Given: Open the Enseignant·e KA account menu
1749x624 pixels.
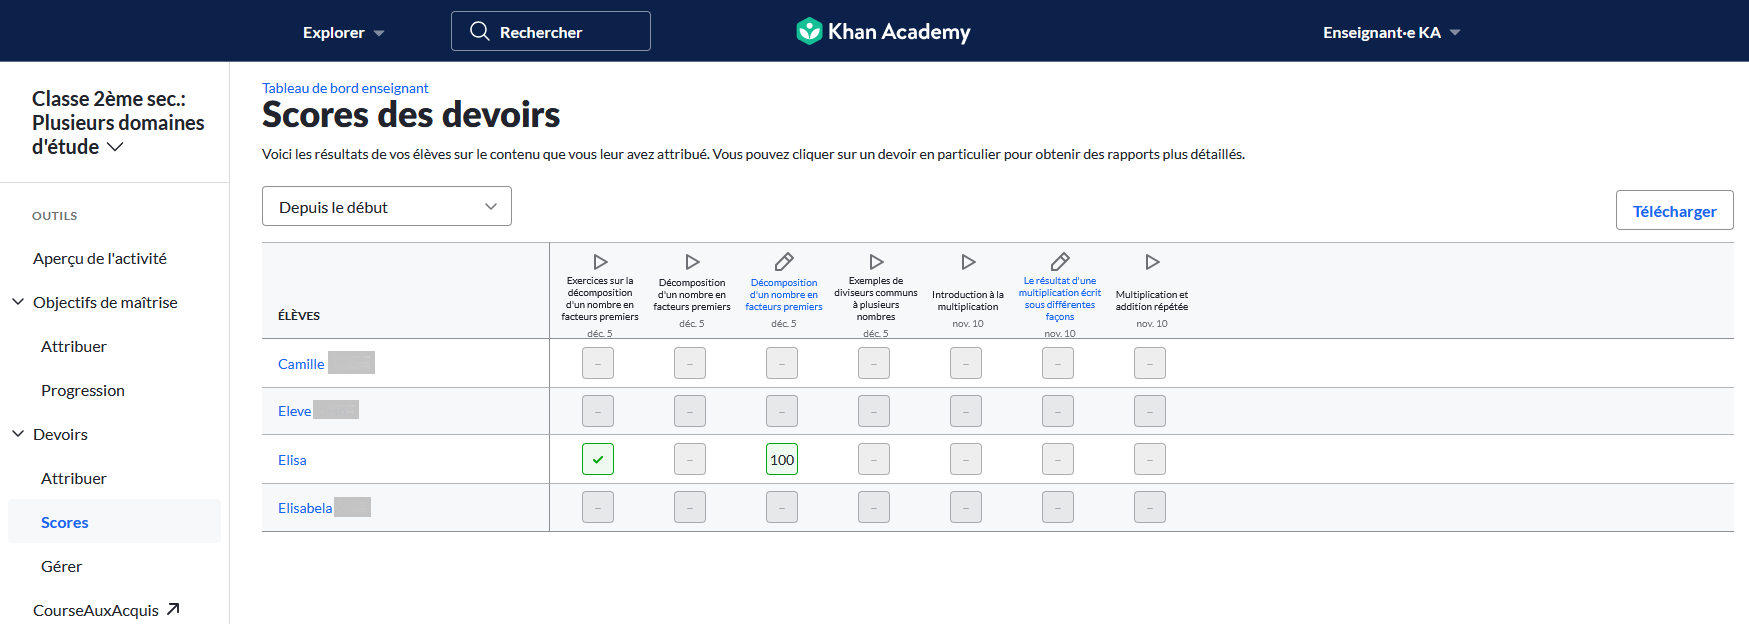Looking at the screenshot, I should pos(1391,32).
